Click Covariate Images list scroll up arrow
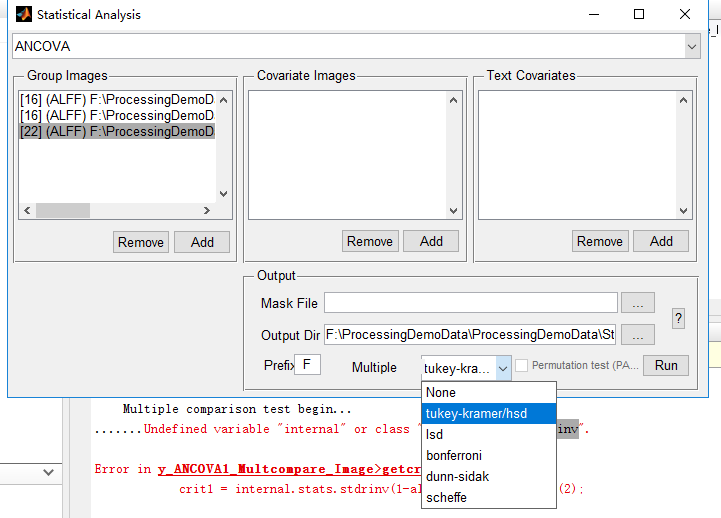721x518 pixels. tap(453, 100)
